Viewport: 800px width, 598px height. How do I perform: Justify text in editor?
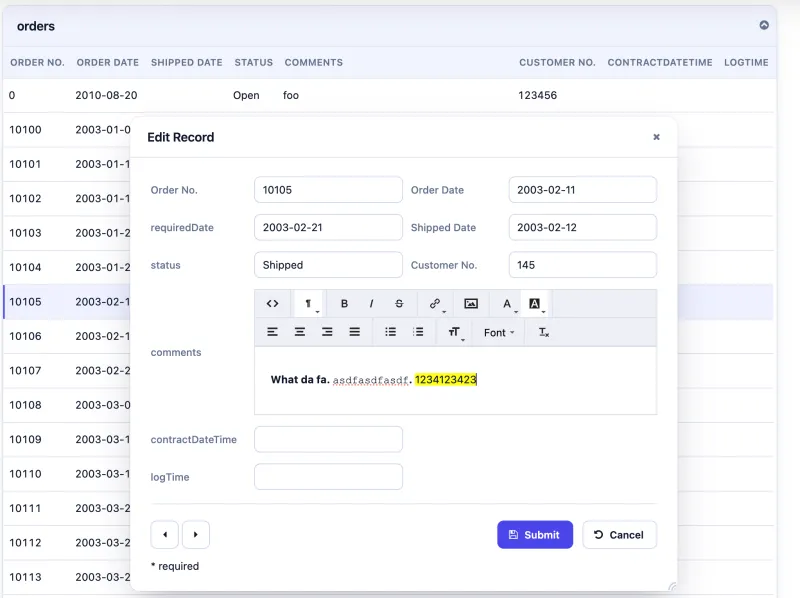(x=355, y=332)
